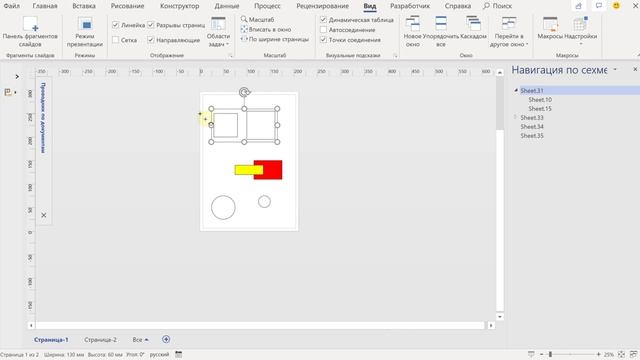This screenshot has width=640, height=360.
Task: Expand the shapes pane chevron
Action: [17, 76]
